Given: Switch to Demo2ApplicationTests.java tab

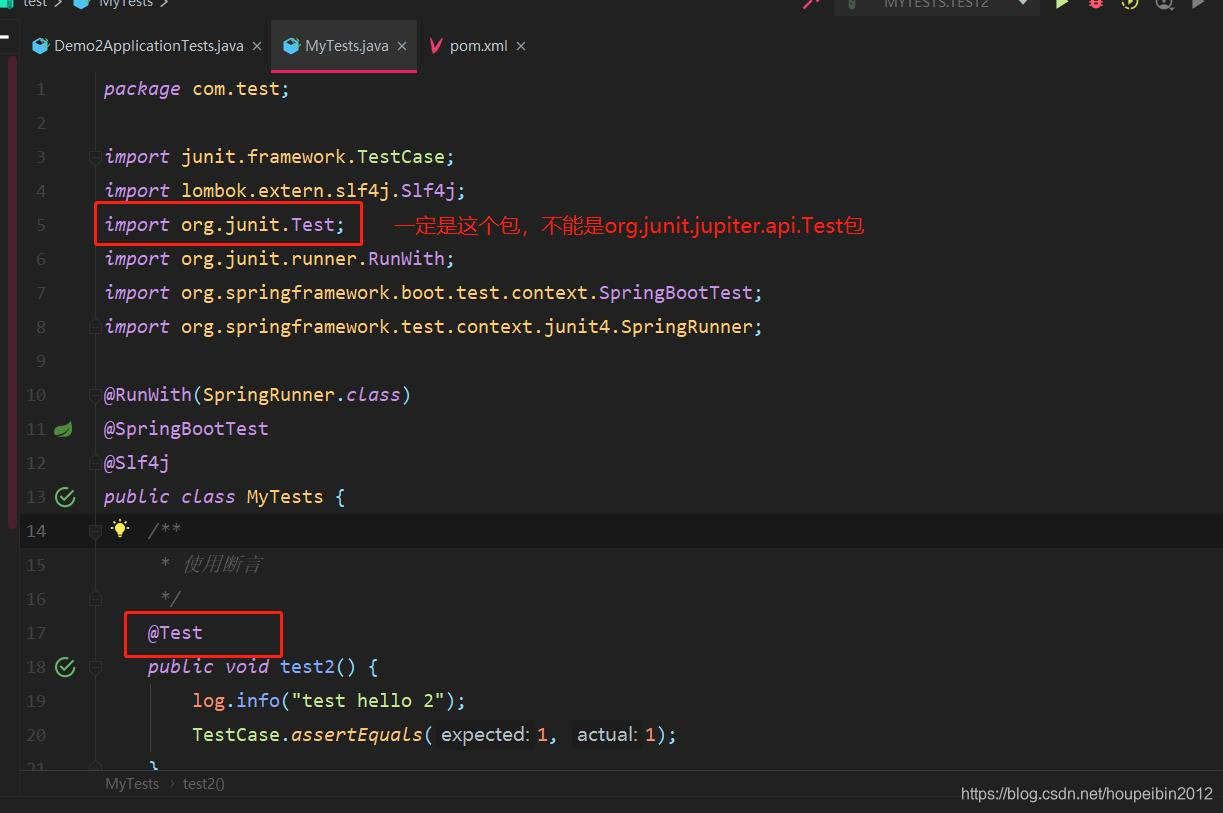Looking at the screenshot, I should [x=148, y=46].
